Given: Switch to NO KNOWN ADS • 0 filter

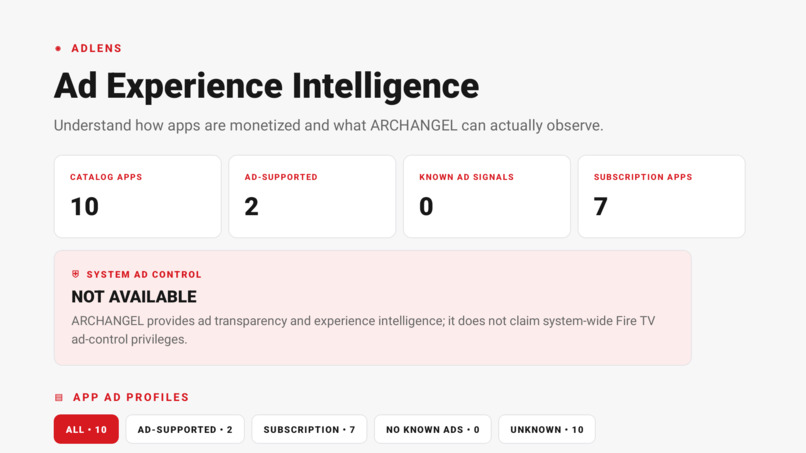Looking at the screenshot, I should 432,429.
